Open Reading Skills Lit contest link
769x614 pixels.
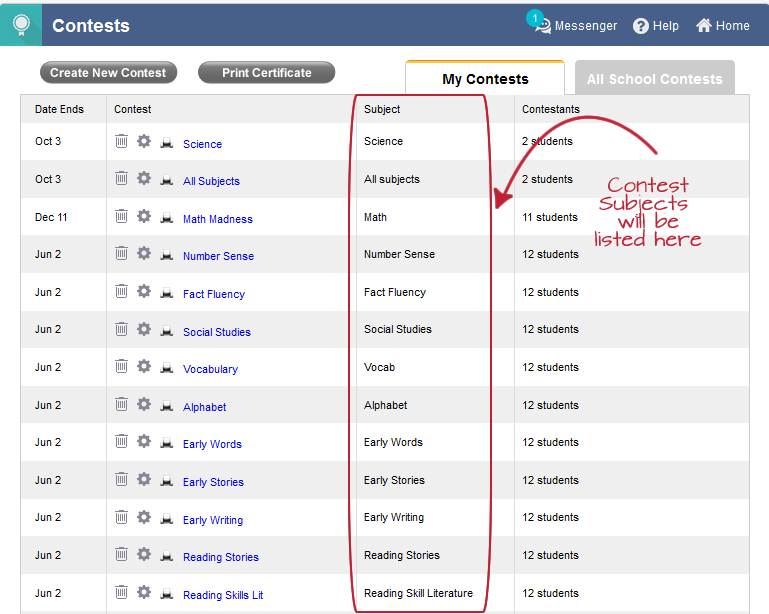223,595
